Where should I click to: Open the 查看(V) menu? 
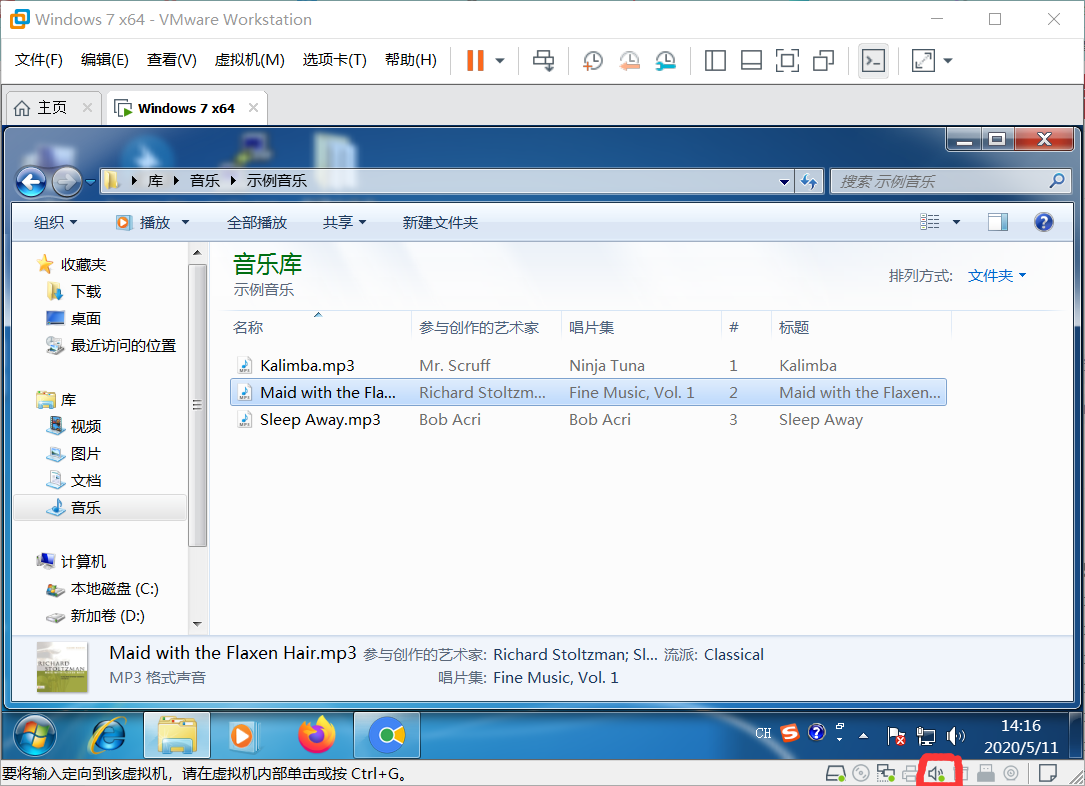pyautogui.click(x=172, y=60)
